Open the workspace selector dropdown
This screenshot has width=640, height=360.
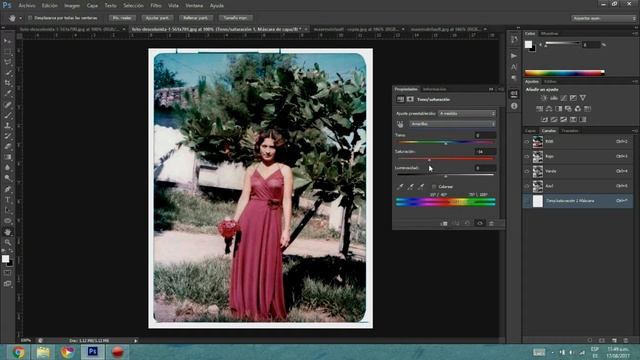tap(603, 18)
